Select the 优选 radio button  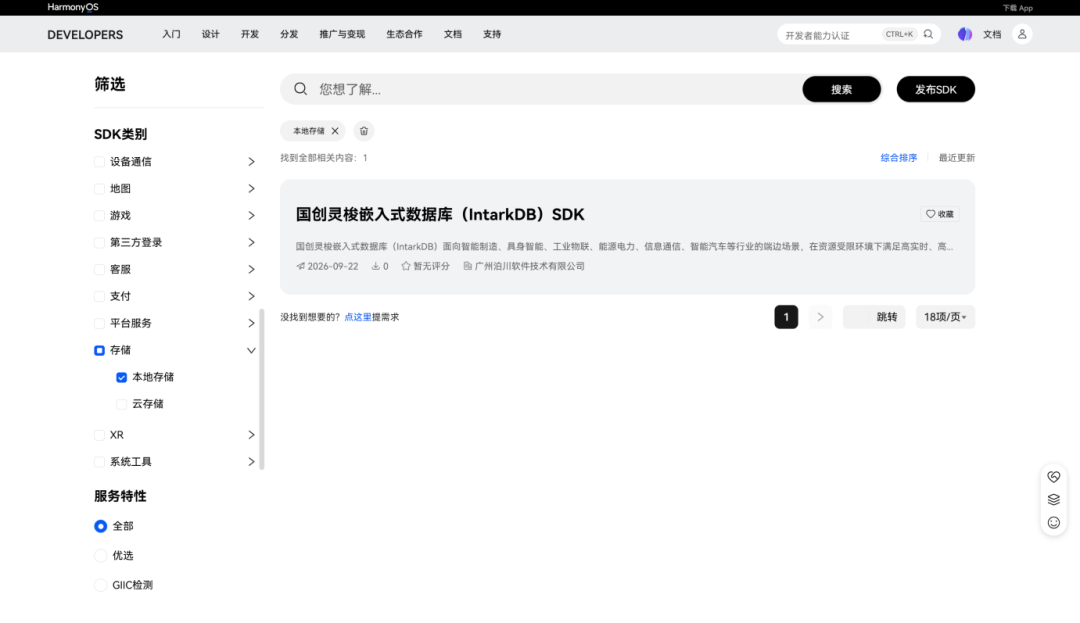tap(101, 556)
